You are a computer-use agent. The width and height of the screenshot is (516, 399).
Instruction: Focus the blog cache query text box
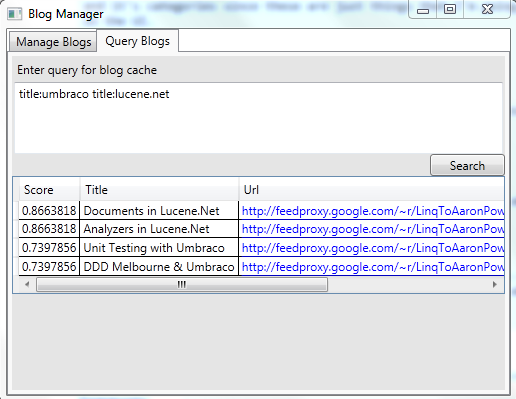(258, 118)
